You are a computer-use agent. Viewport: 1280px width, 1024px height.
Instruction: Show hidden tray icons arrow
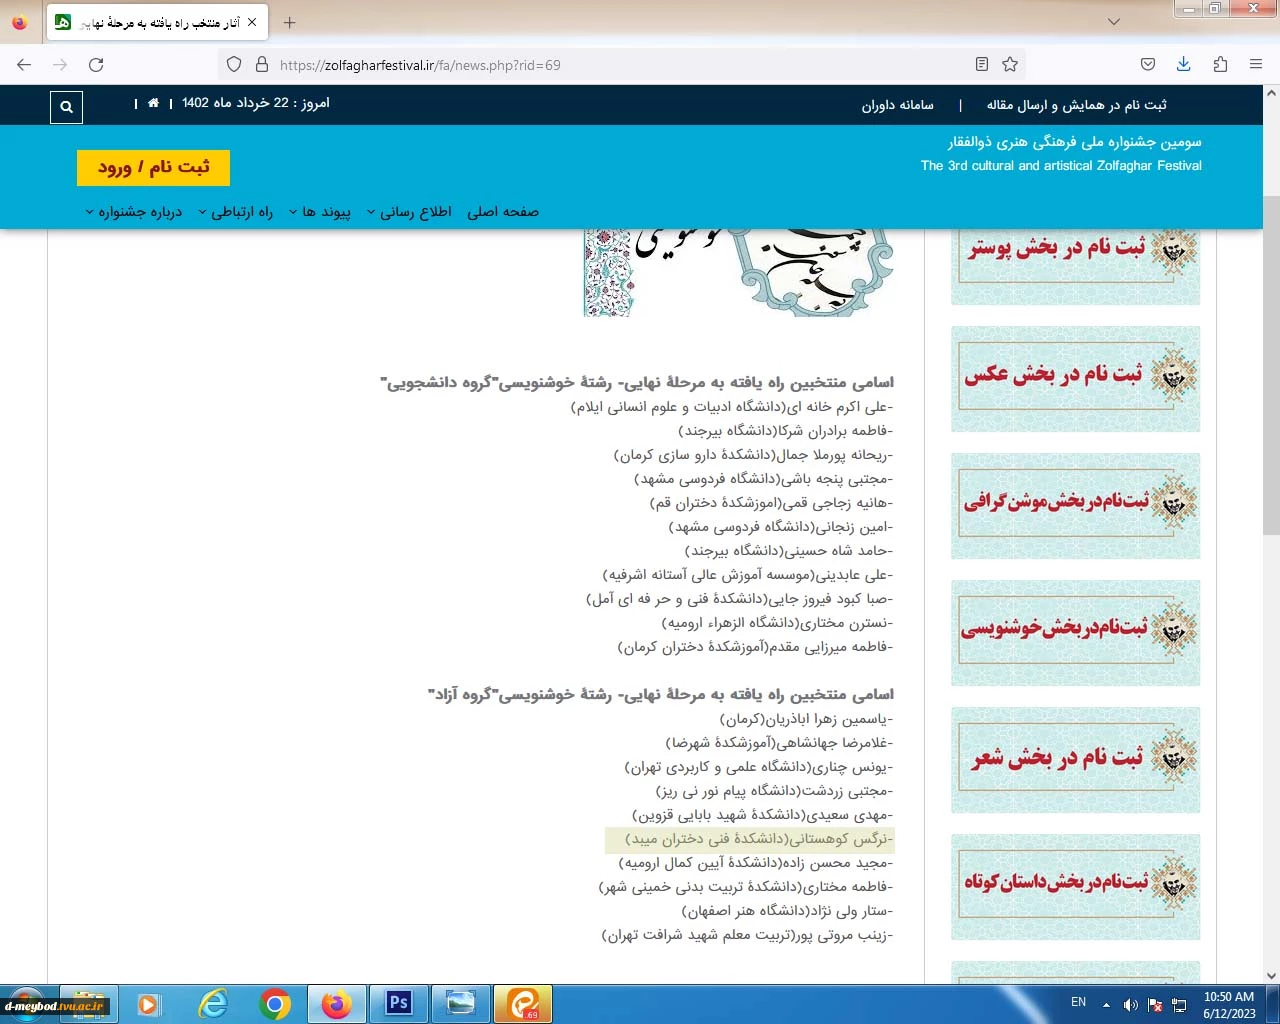point(1106,1005)
